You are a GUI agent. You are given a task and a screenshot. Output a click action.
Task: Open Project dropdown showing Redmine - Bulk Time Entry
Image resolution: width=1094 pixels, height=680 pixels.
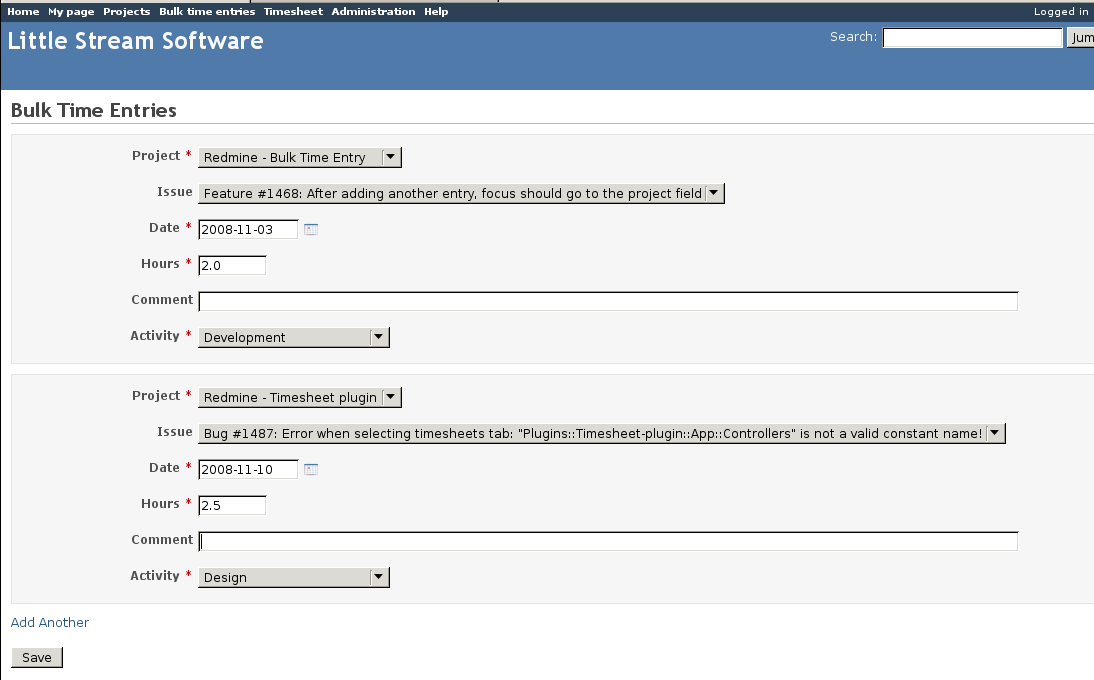tap(300, 158)
